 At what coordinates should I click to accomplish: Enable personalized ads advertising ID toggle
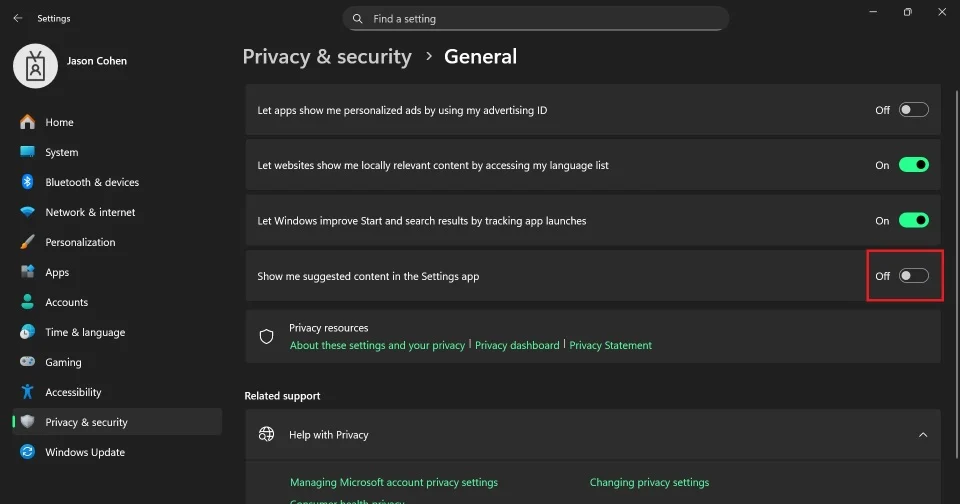click(913, 110)
